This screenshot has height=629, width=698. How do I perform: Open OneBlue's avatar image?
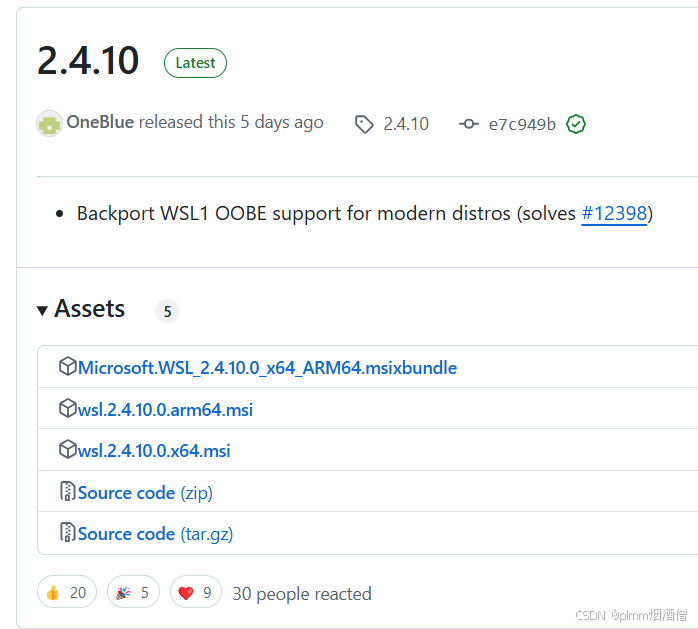[49, 123]
